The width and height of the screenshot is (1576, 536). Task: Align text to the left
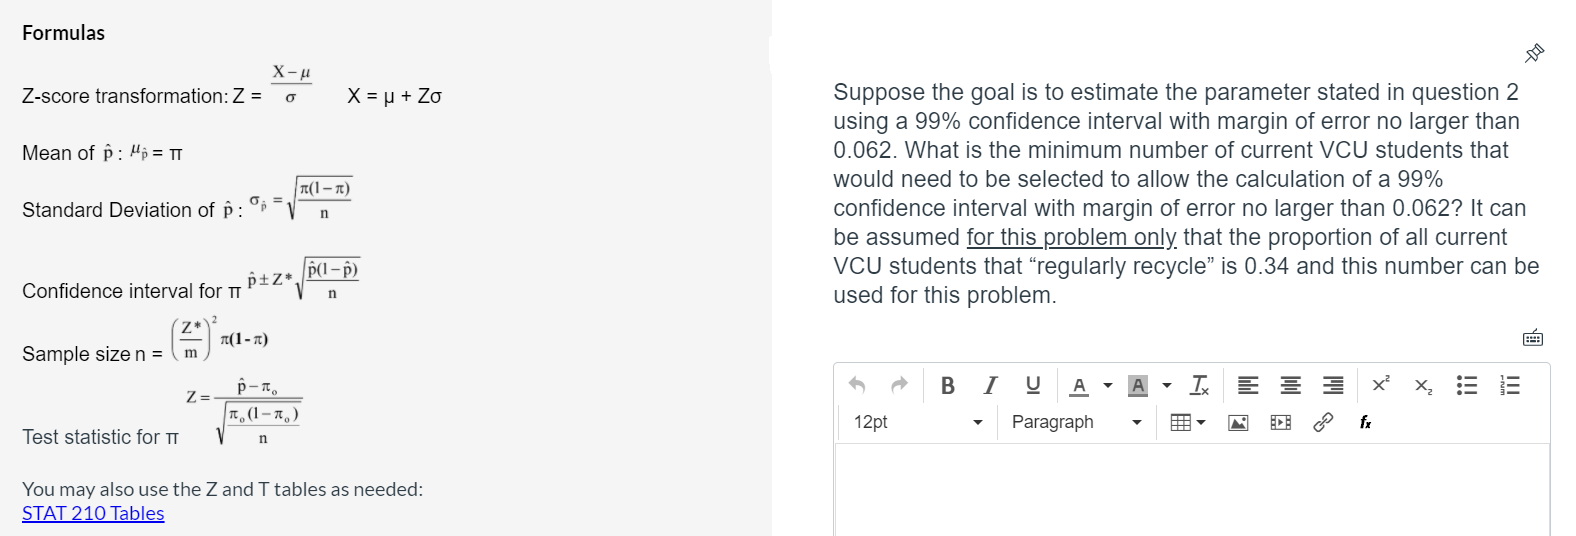(1247, 385)
